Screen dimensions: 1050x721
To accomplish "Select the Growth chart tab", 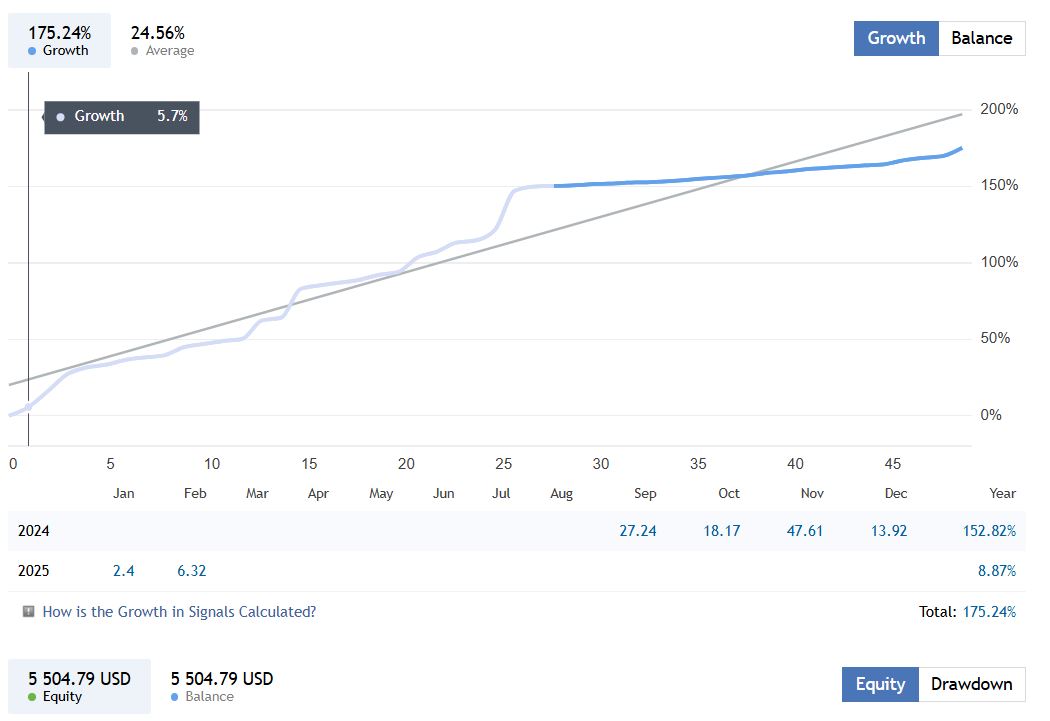I will coord(896,38).
